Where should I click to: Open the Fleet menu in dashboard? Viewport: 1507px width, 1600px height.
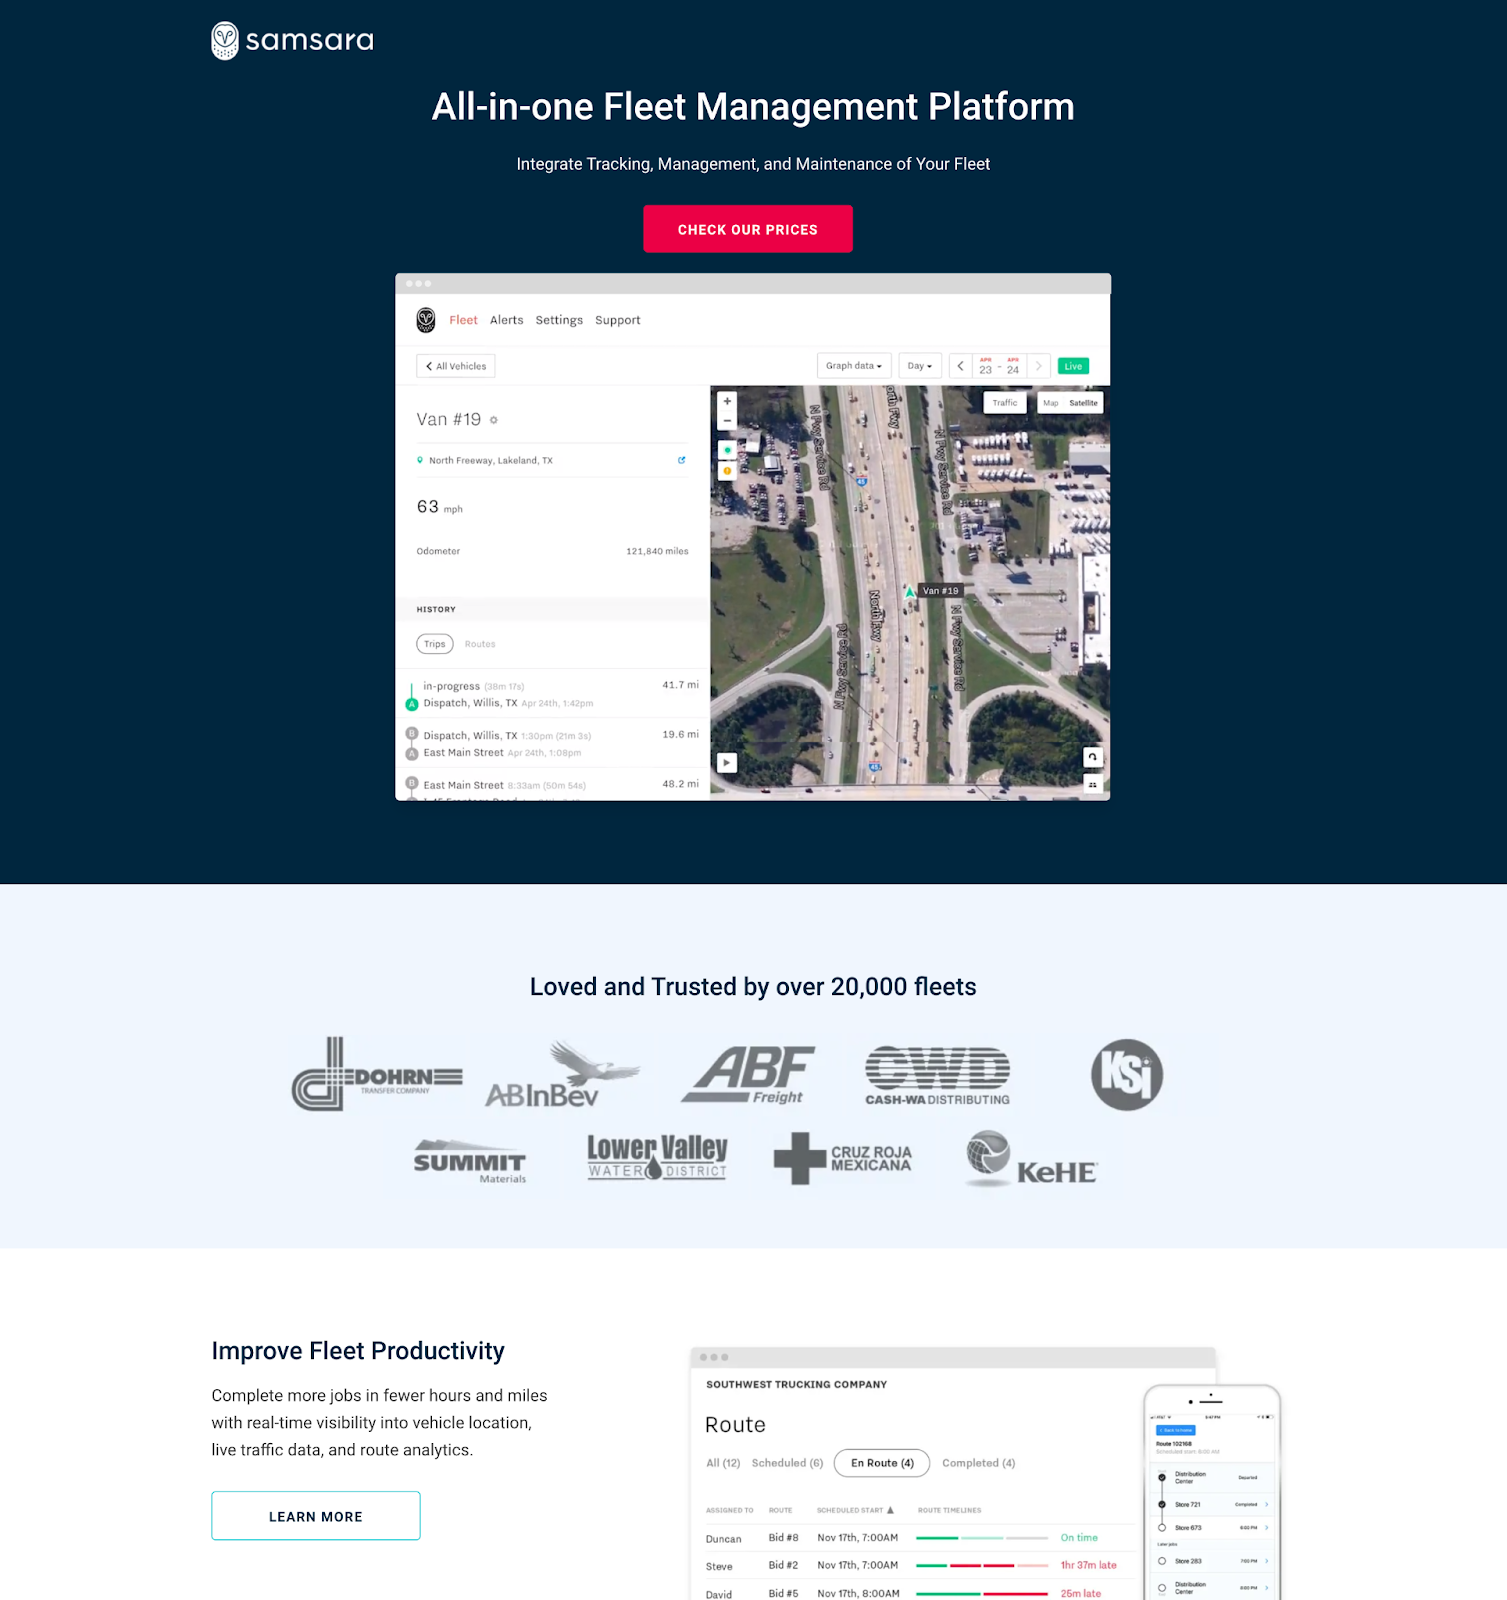[x=463, y=320]
